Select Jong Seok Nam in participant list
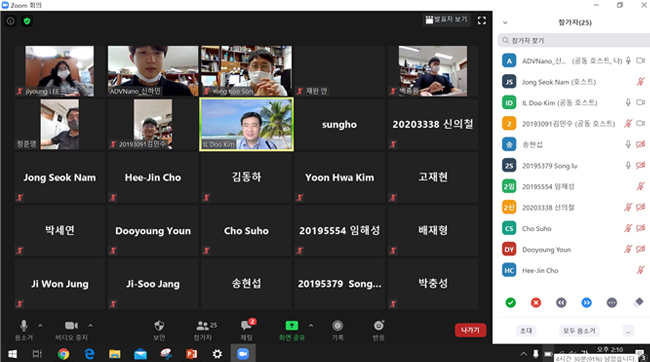650x362 pixels. tap(574, 82)
